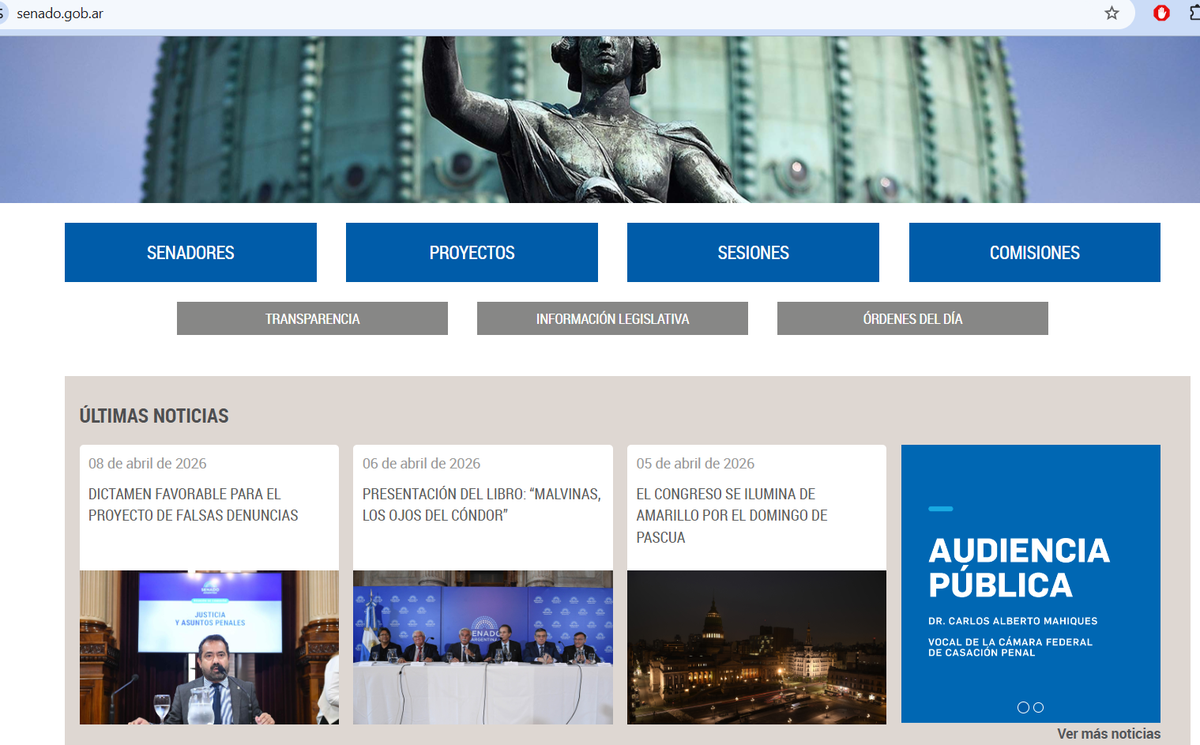Click the TRANSPARENCIA button
The height and width of the screenshot is (745, 1200).
(x=312, y=318)
